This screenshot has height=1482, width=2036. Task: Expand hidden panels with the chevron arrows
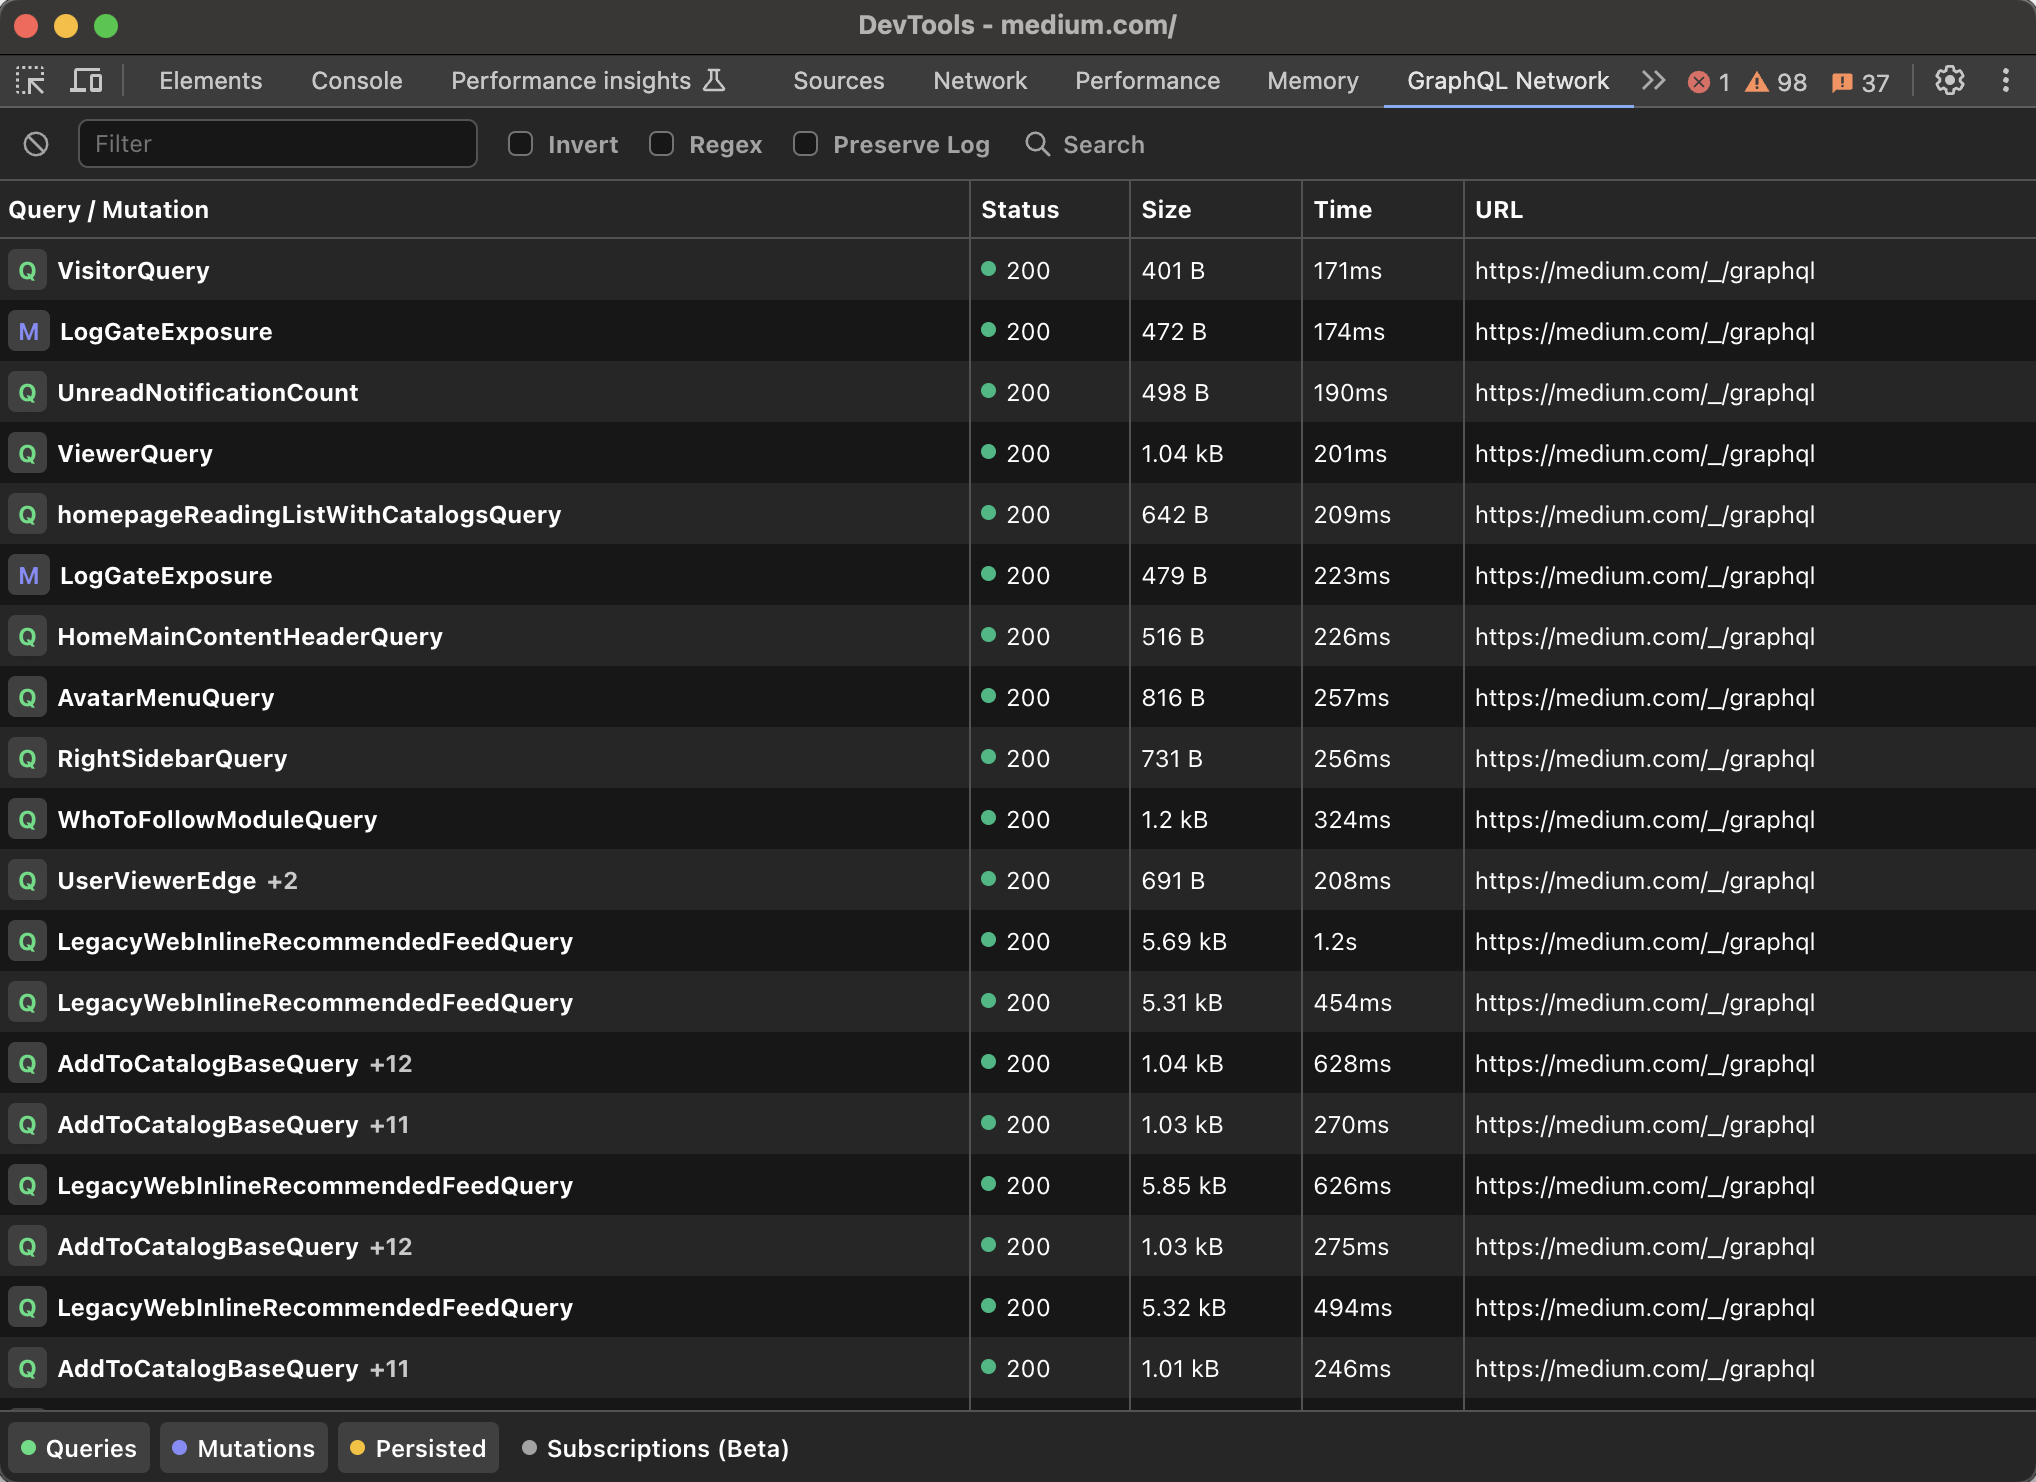[1653, 81]
